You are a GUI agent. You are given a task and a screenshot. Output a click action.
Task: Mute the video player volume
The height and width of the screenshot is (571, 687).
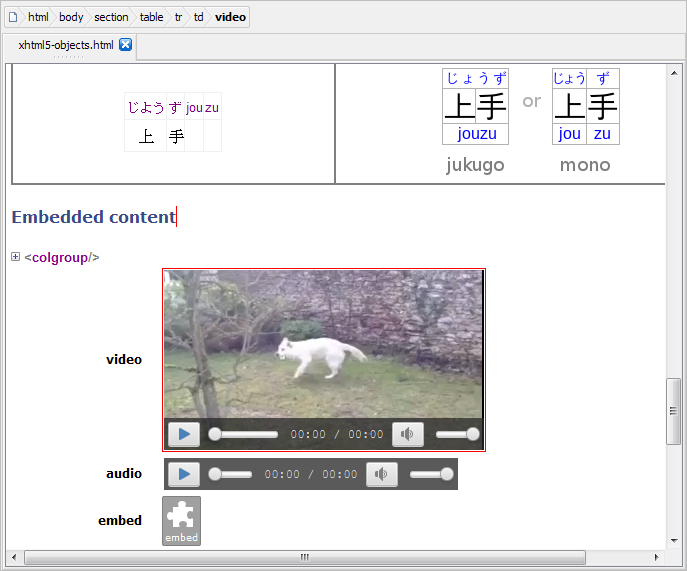[x=407, y=434]
